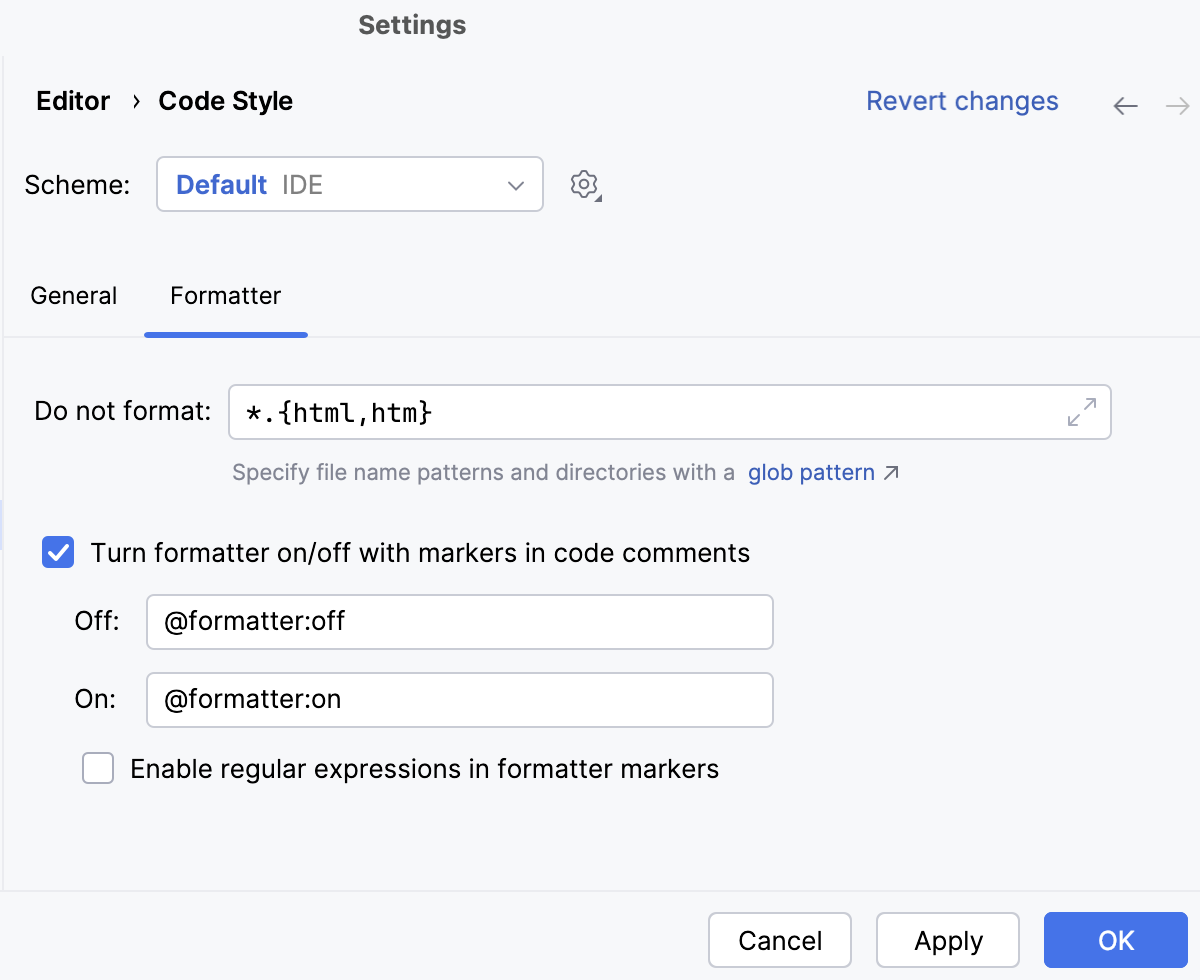Navigate back using the left arrow icon
Screen dimensions: 1200x980
coord(1125,105)
